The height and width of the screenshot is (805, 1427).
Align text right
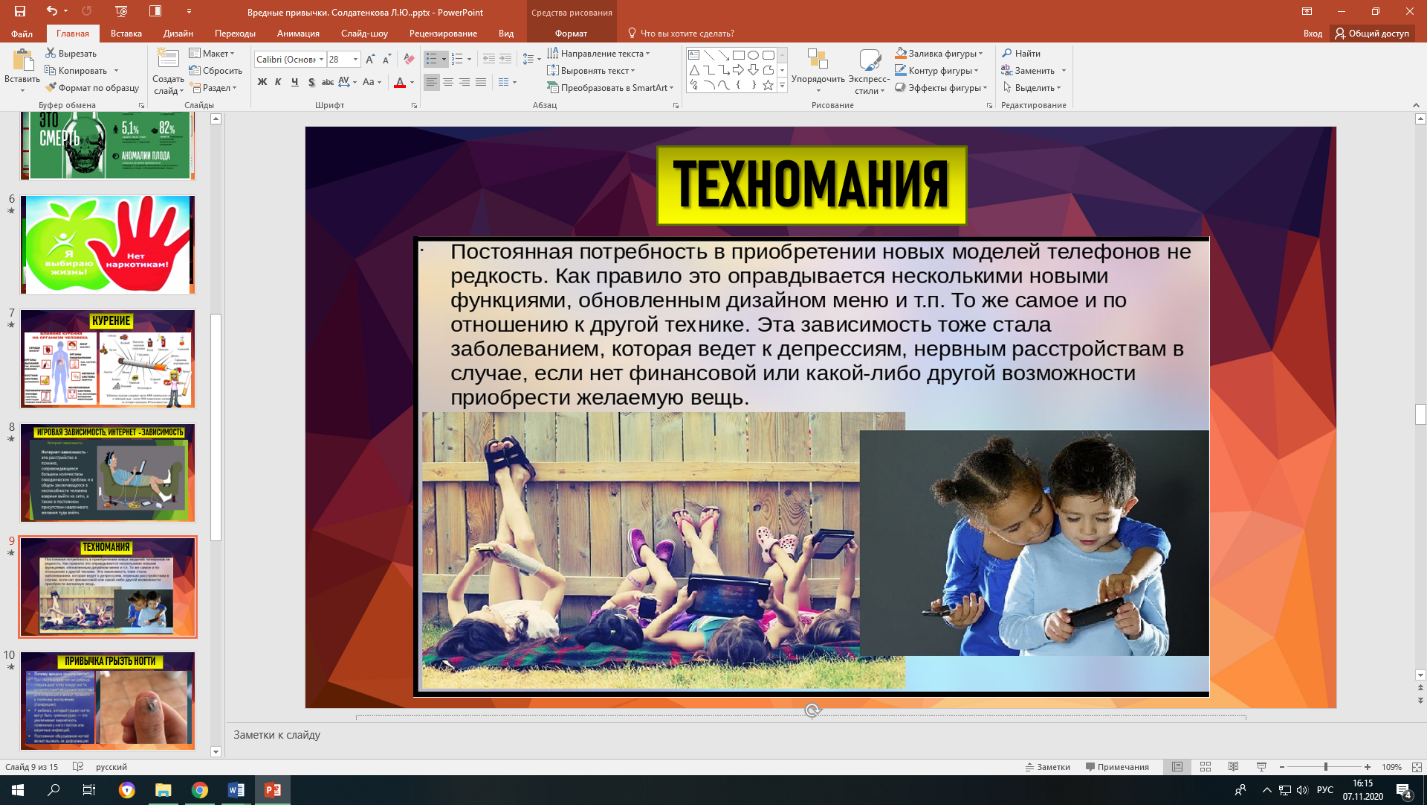point(464,82)
